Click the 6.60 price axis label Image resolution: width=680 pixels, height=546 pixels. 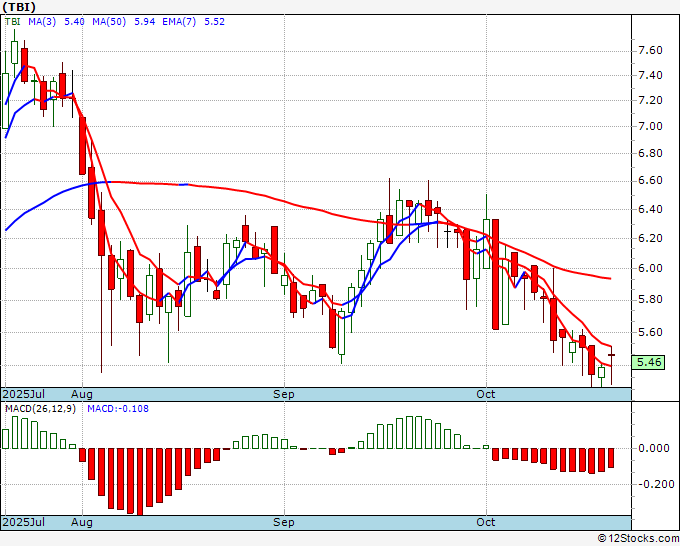[651, 181]
